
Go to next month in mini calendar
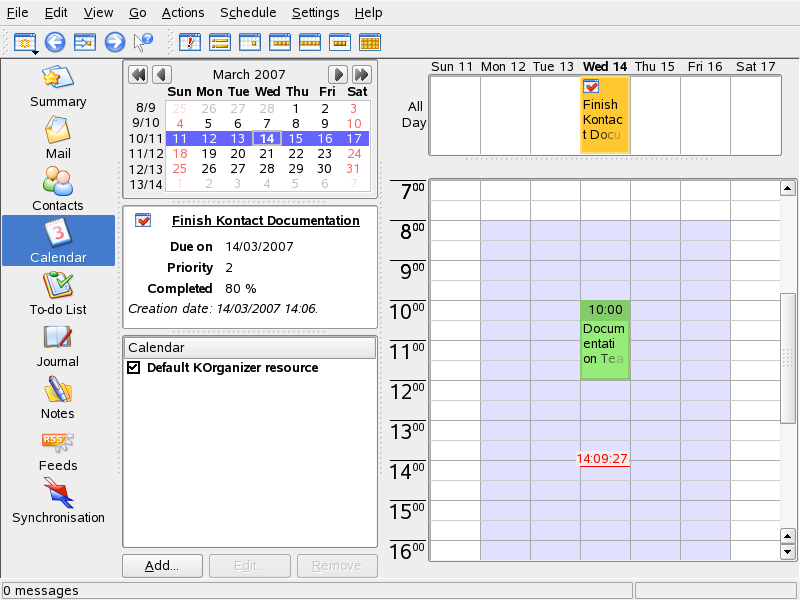coord(338,74)
